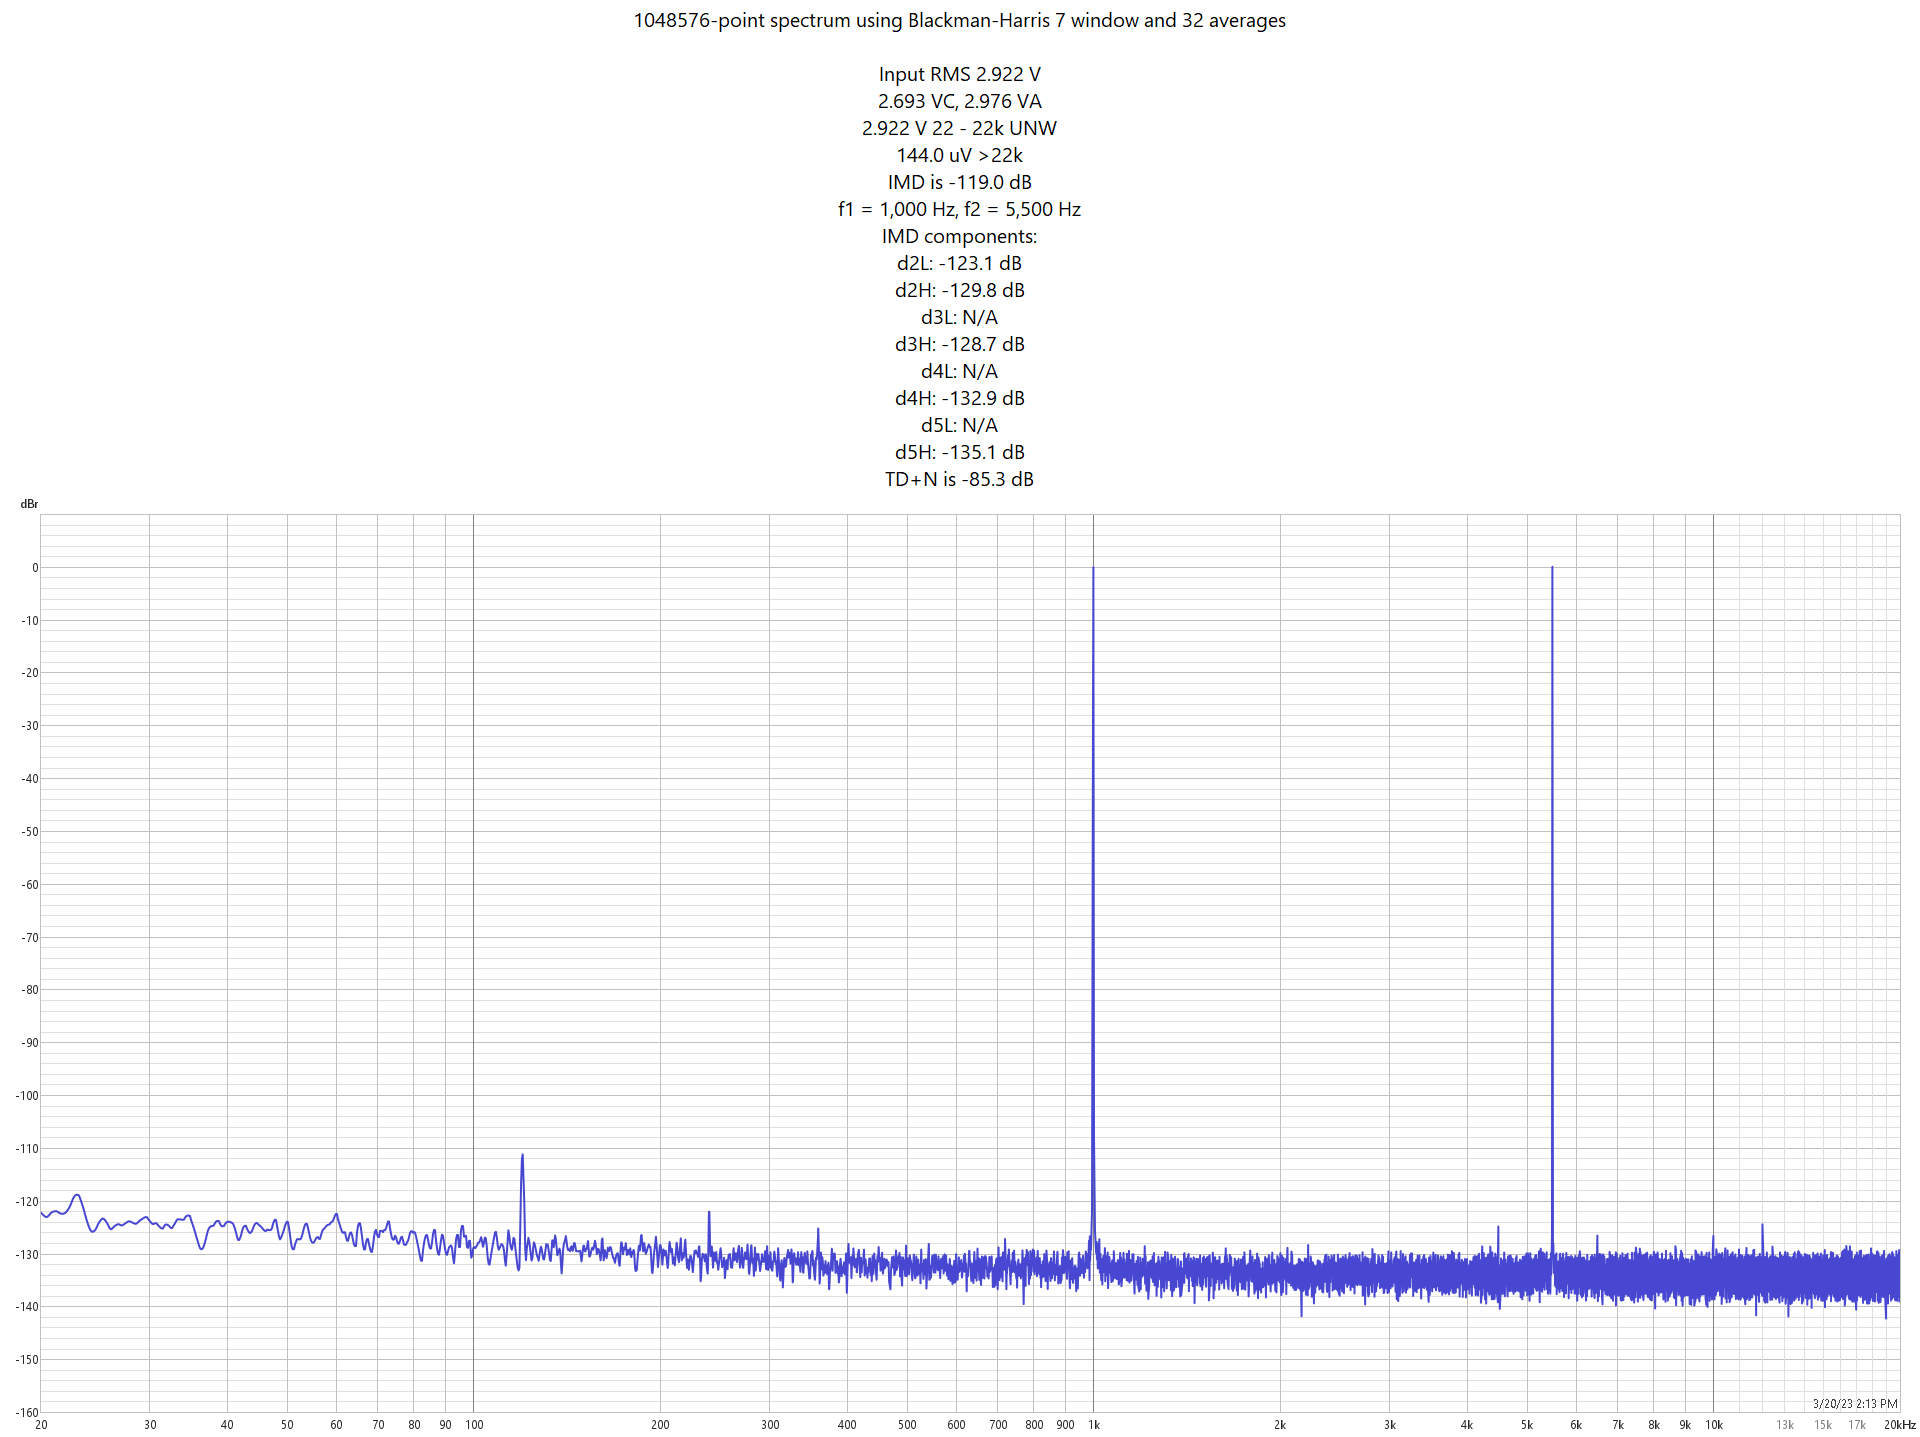Click the '100' x-axis frequency label
The image size is (1920, 1437).
point(474,1425)
